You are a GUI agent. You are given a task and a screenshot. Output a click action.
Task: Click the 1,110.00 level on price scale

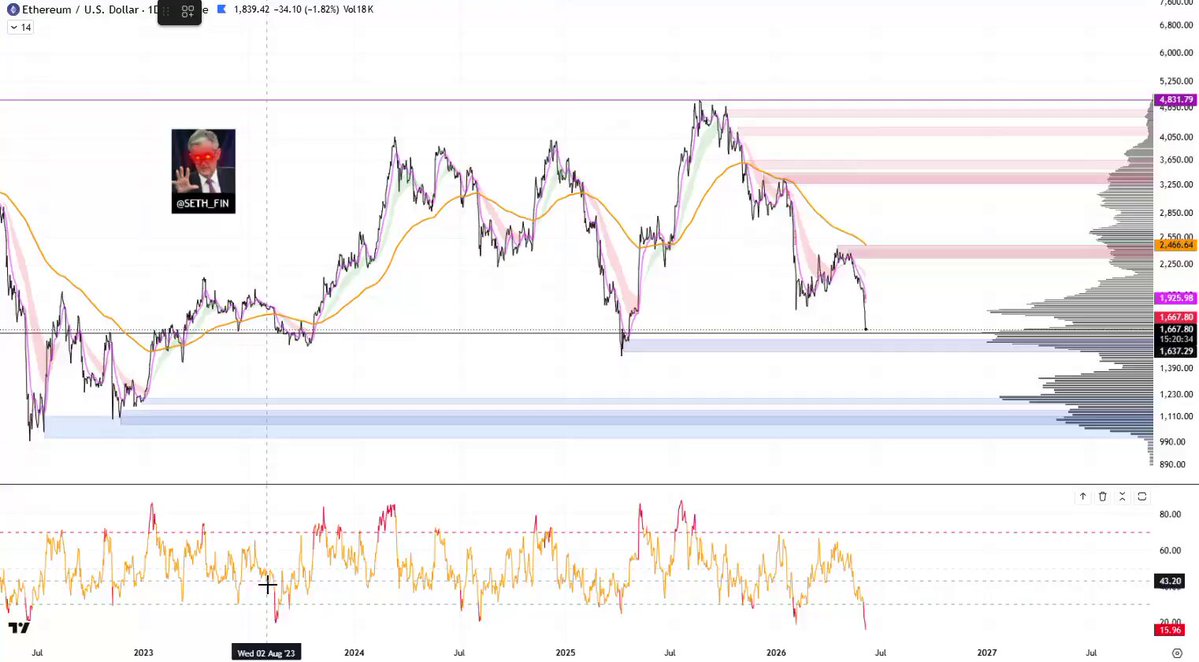pyautogui.click(x=1176, y=417)
